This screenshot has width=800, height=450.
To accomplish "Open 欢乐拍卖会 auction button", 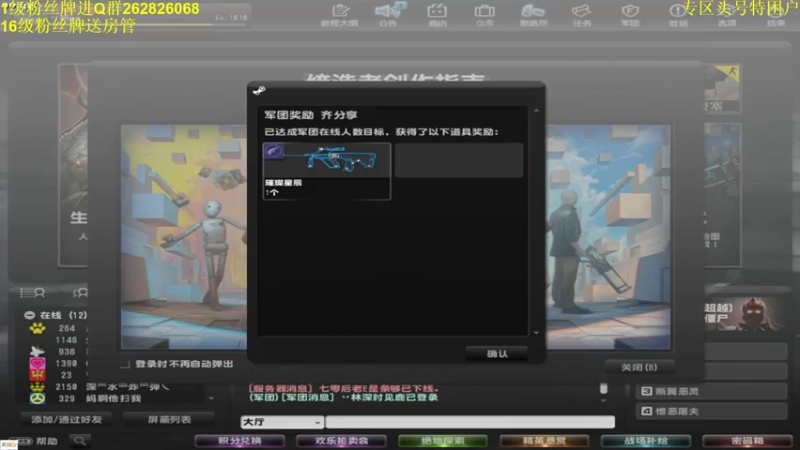I will (x=341, y=441).
